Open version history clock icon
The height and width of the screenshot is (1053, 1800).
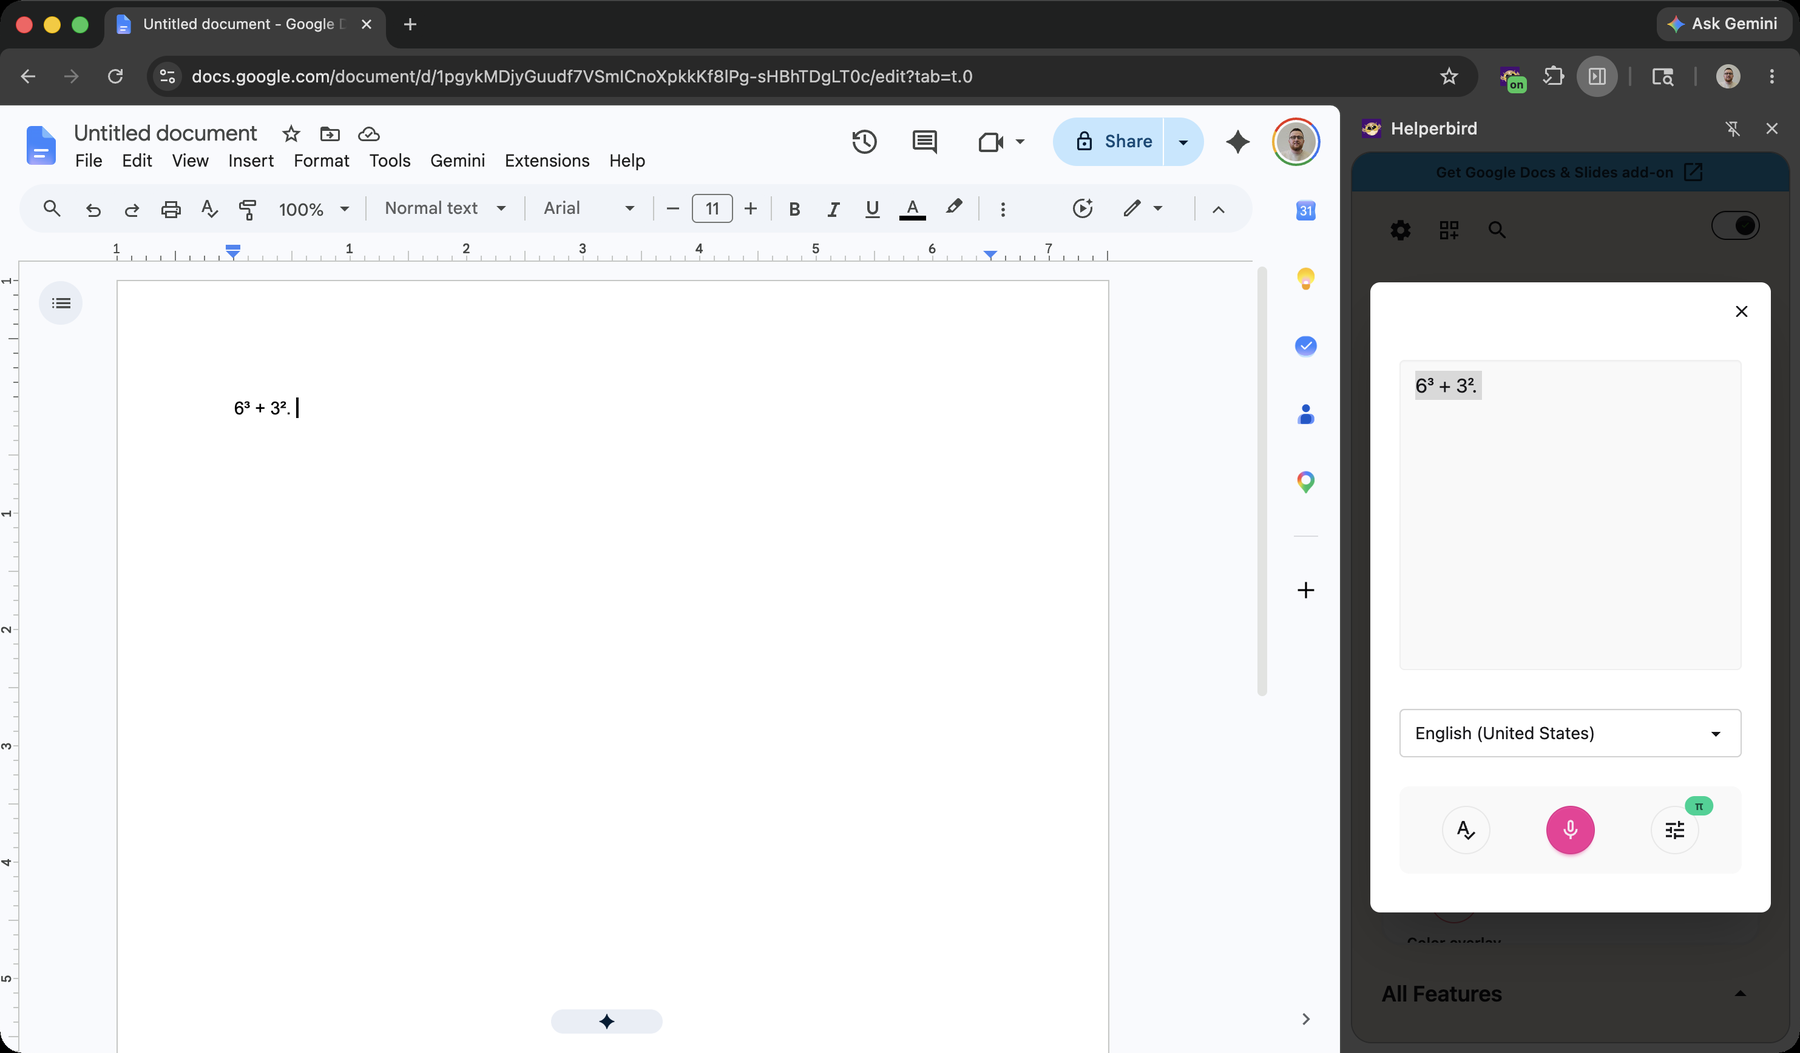pyautogui.click(x=864, y=142)
